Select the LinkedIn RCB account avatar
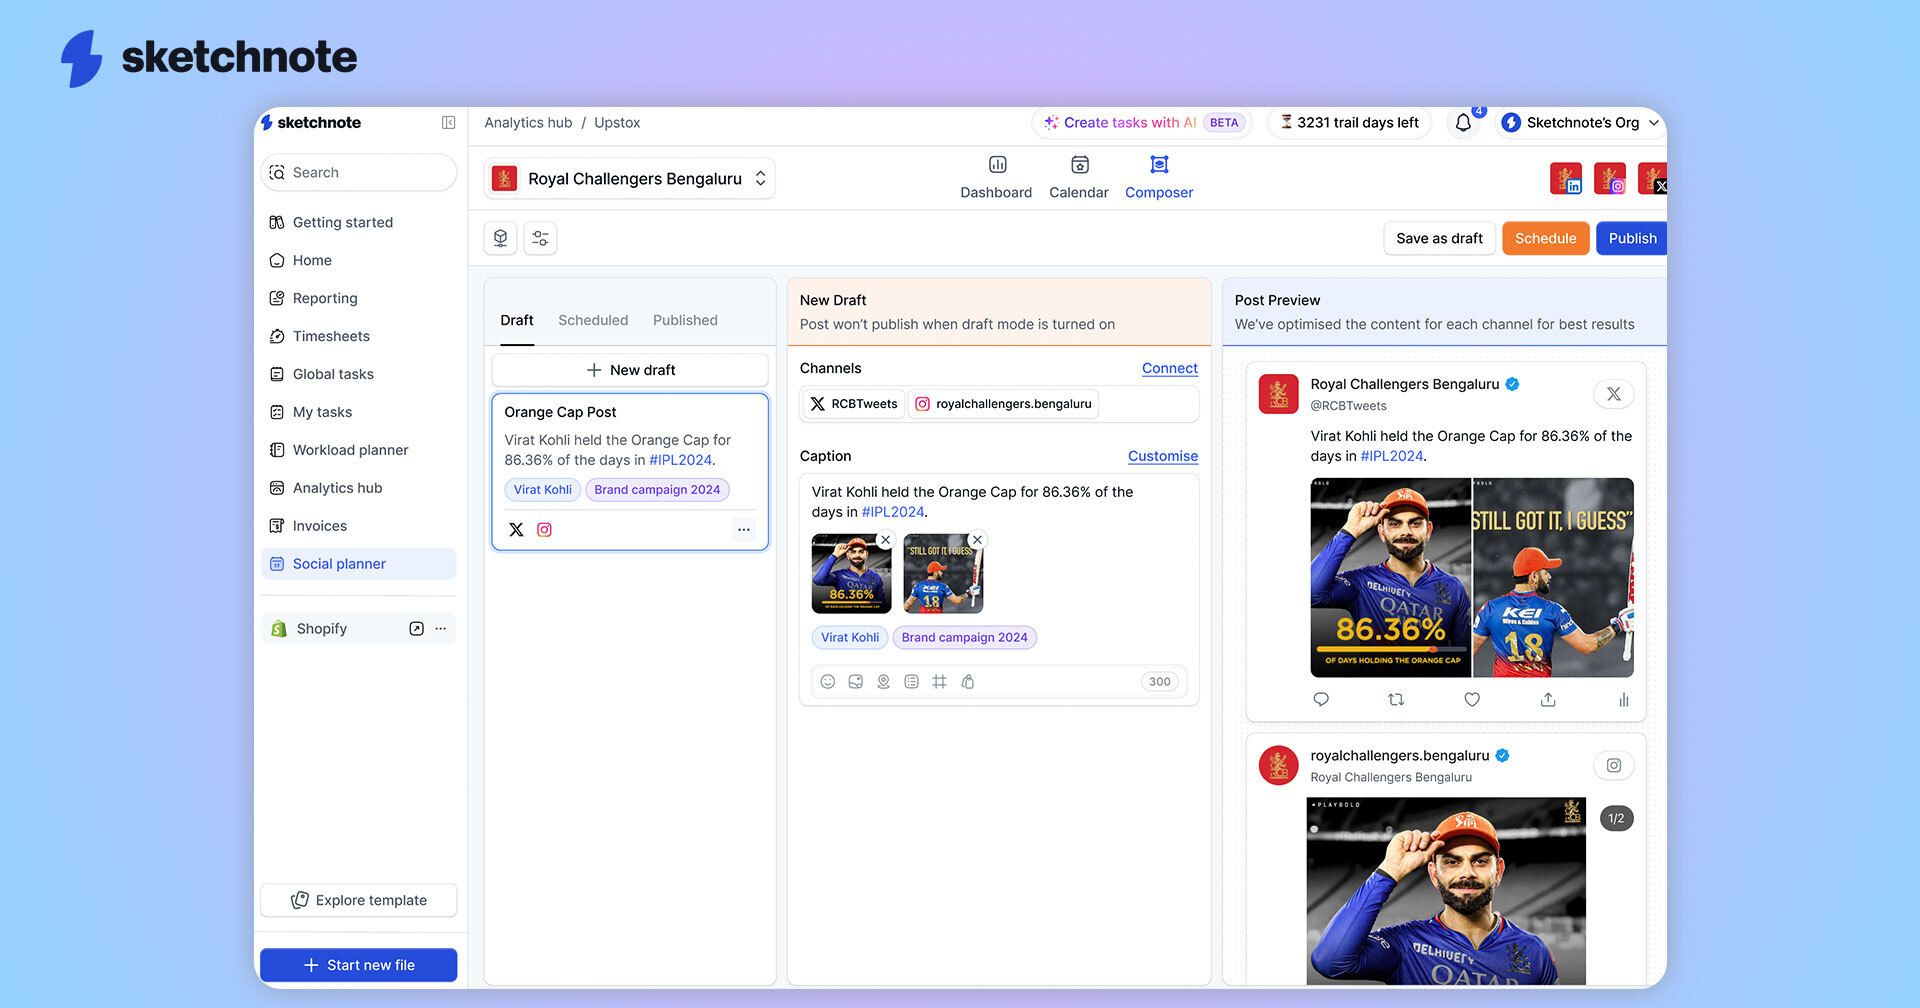 (1566, 178)
